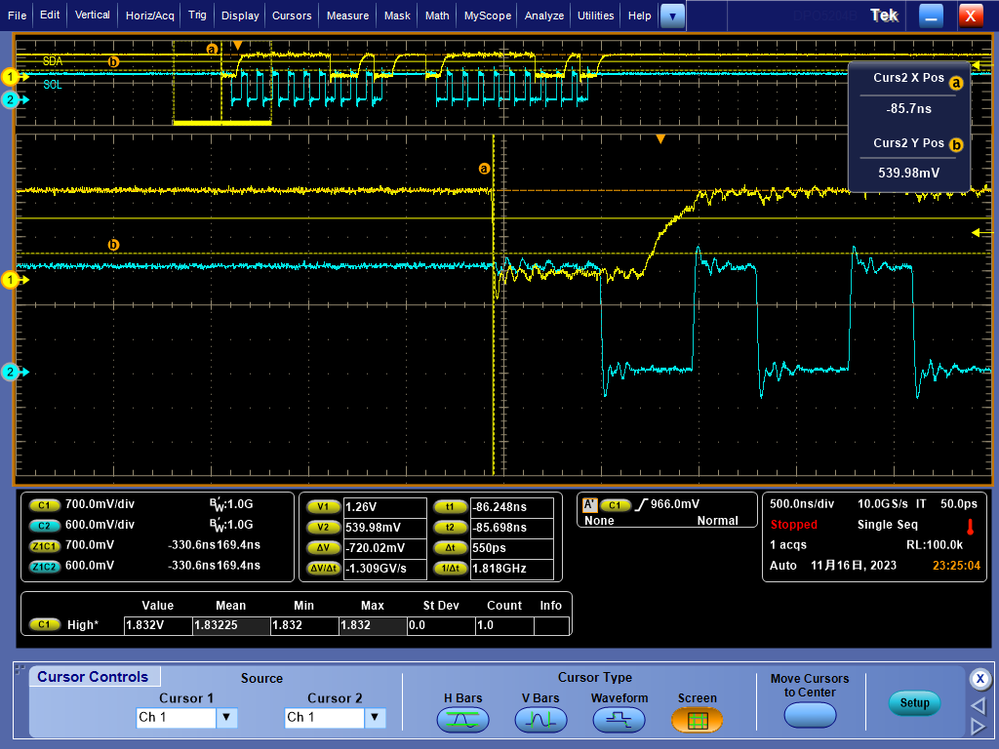Click Move Cursors to Center button
This screenshot has height=749, width=999.
(x=810, y=715)
